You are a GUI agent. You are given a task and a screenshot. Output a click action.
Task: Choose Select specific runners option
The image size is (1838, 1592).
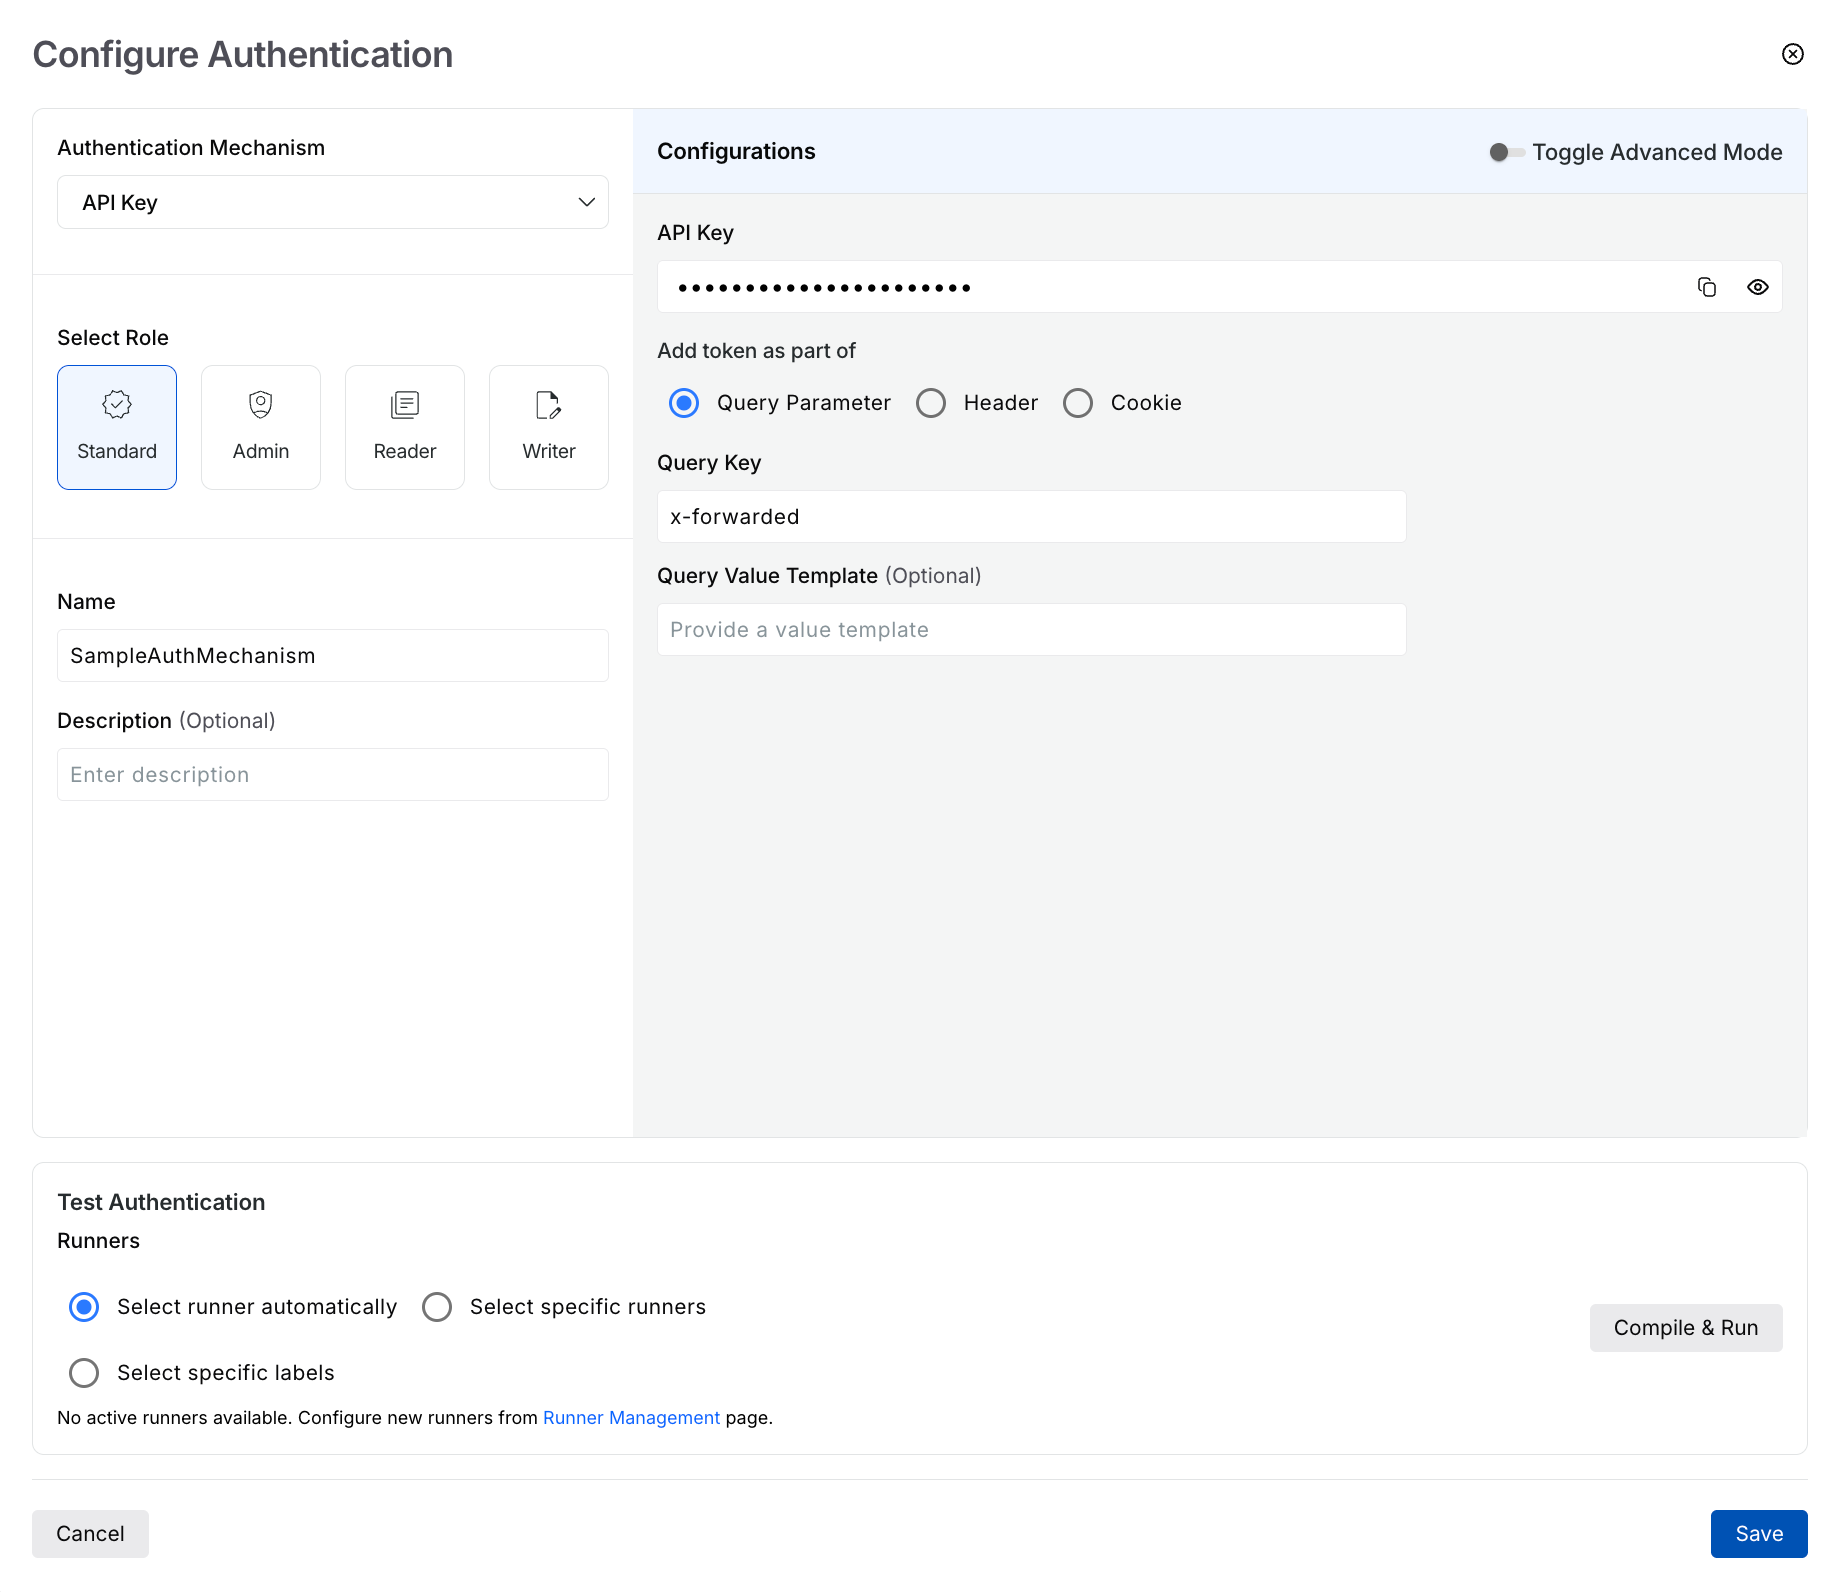pyautogui.click(x=437, y=1307)
